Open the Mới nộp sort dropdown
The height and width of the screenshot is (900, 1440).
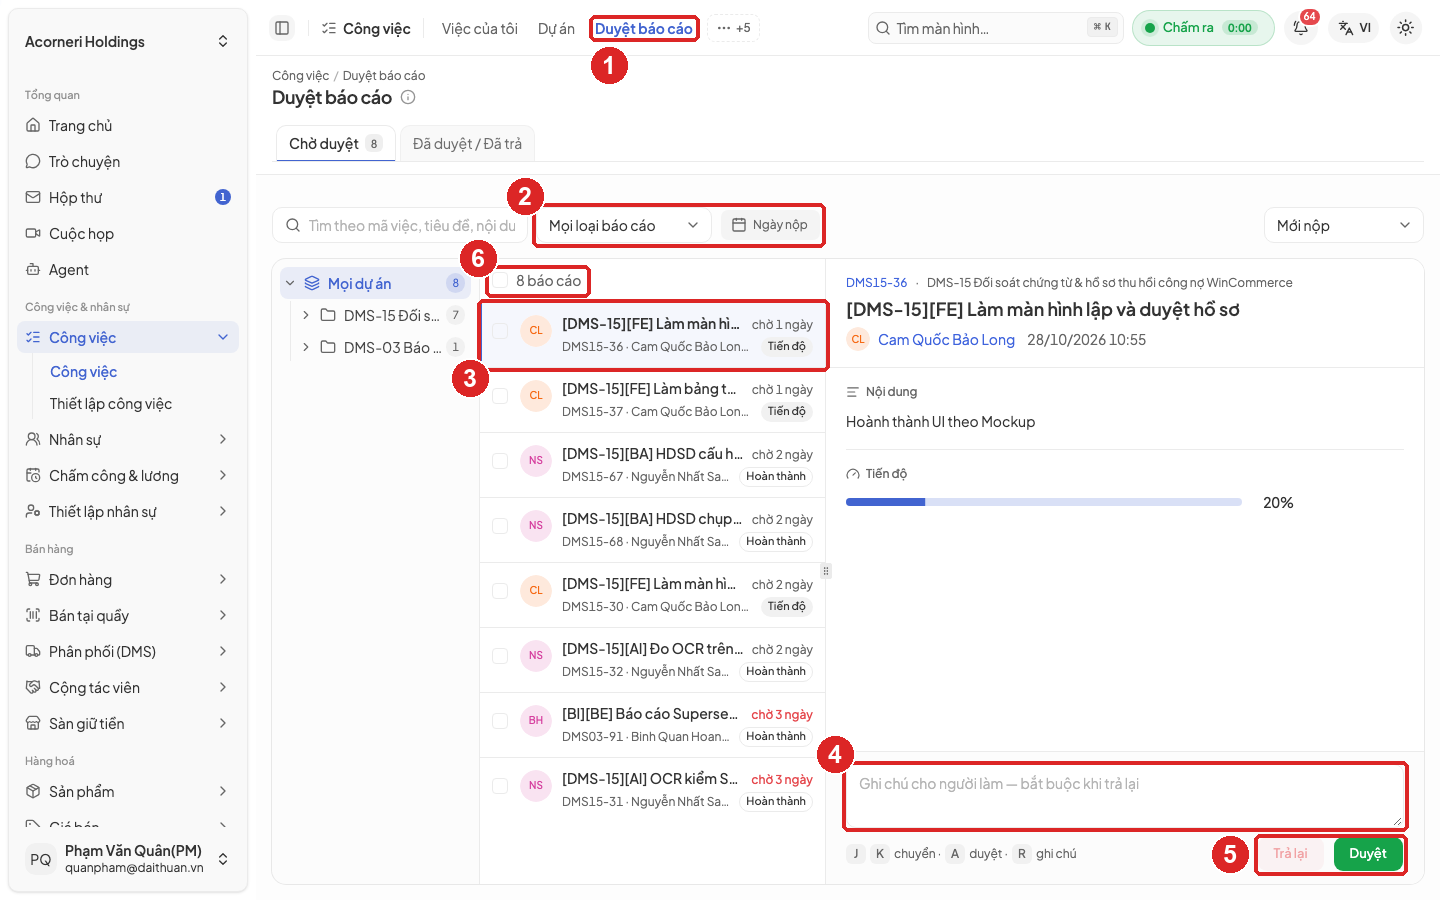point(1343,226)
